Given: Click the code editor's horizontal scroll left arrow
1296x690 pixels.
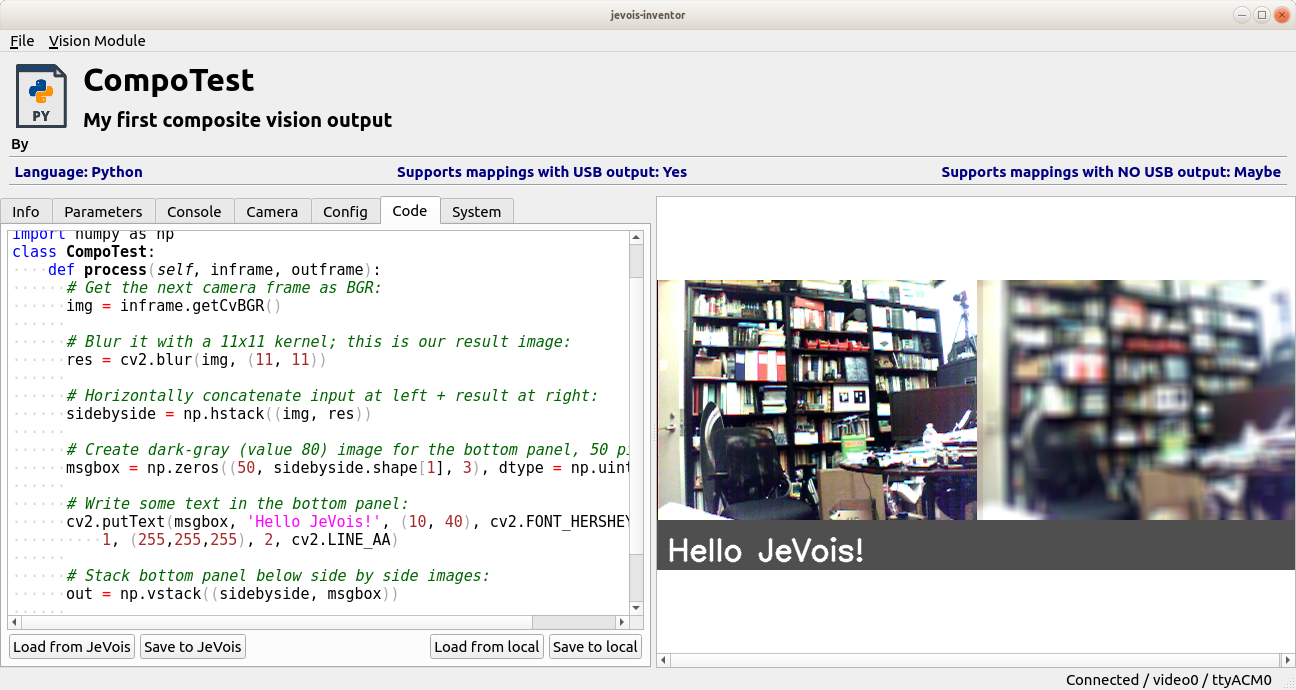Looking at the screenshot, I should pyautogui.click(x=15, y=622).
